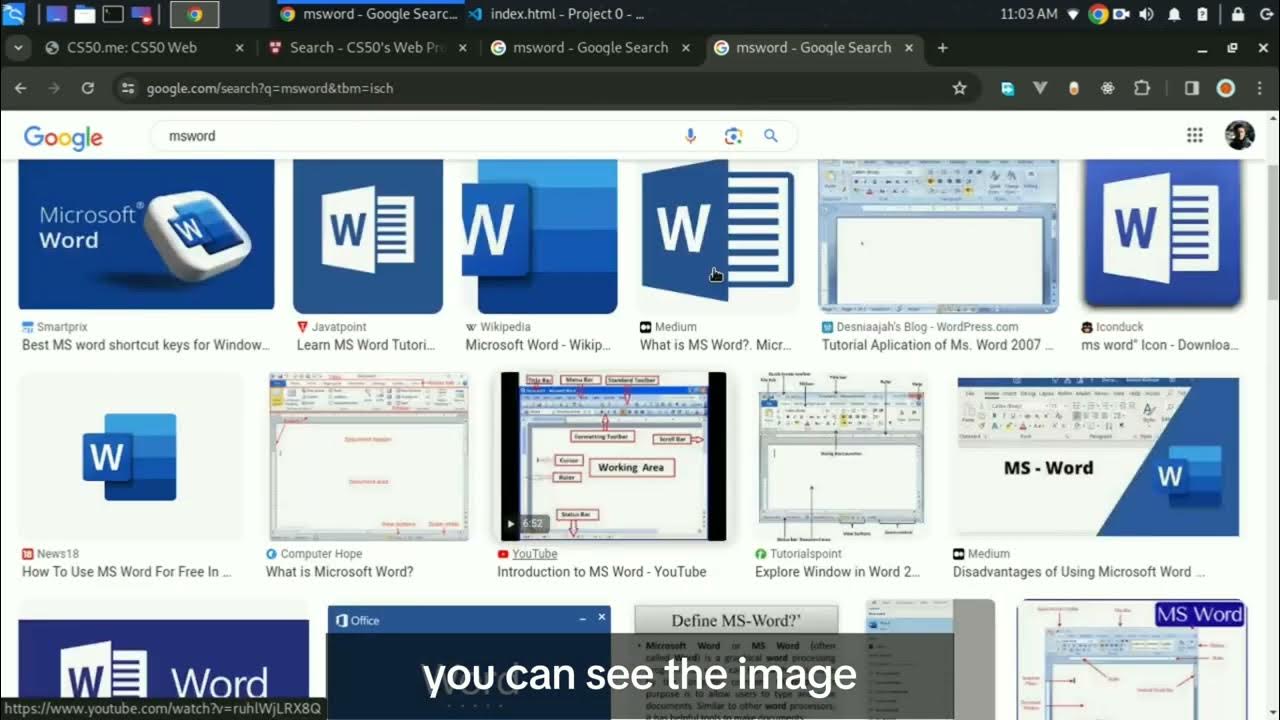
Task: Click the msword search input box
Action: [420, 136]
